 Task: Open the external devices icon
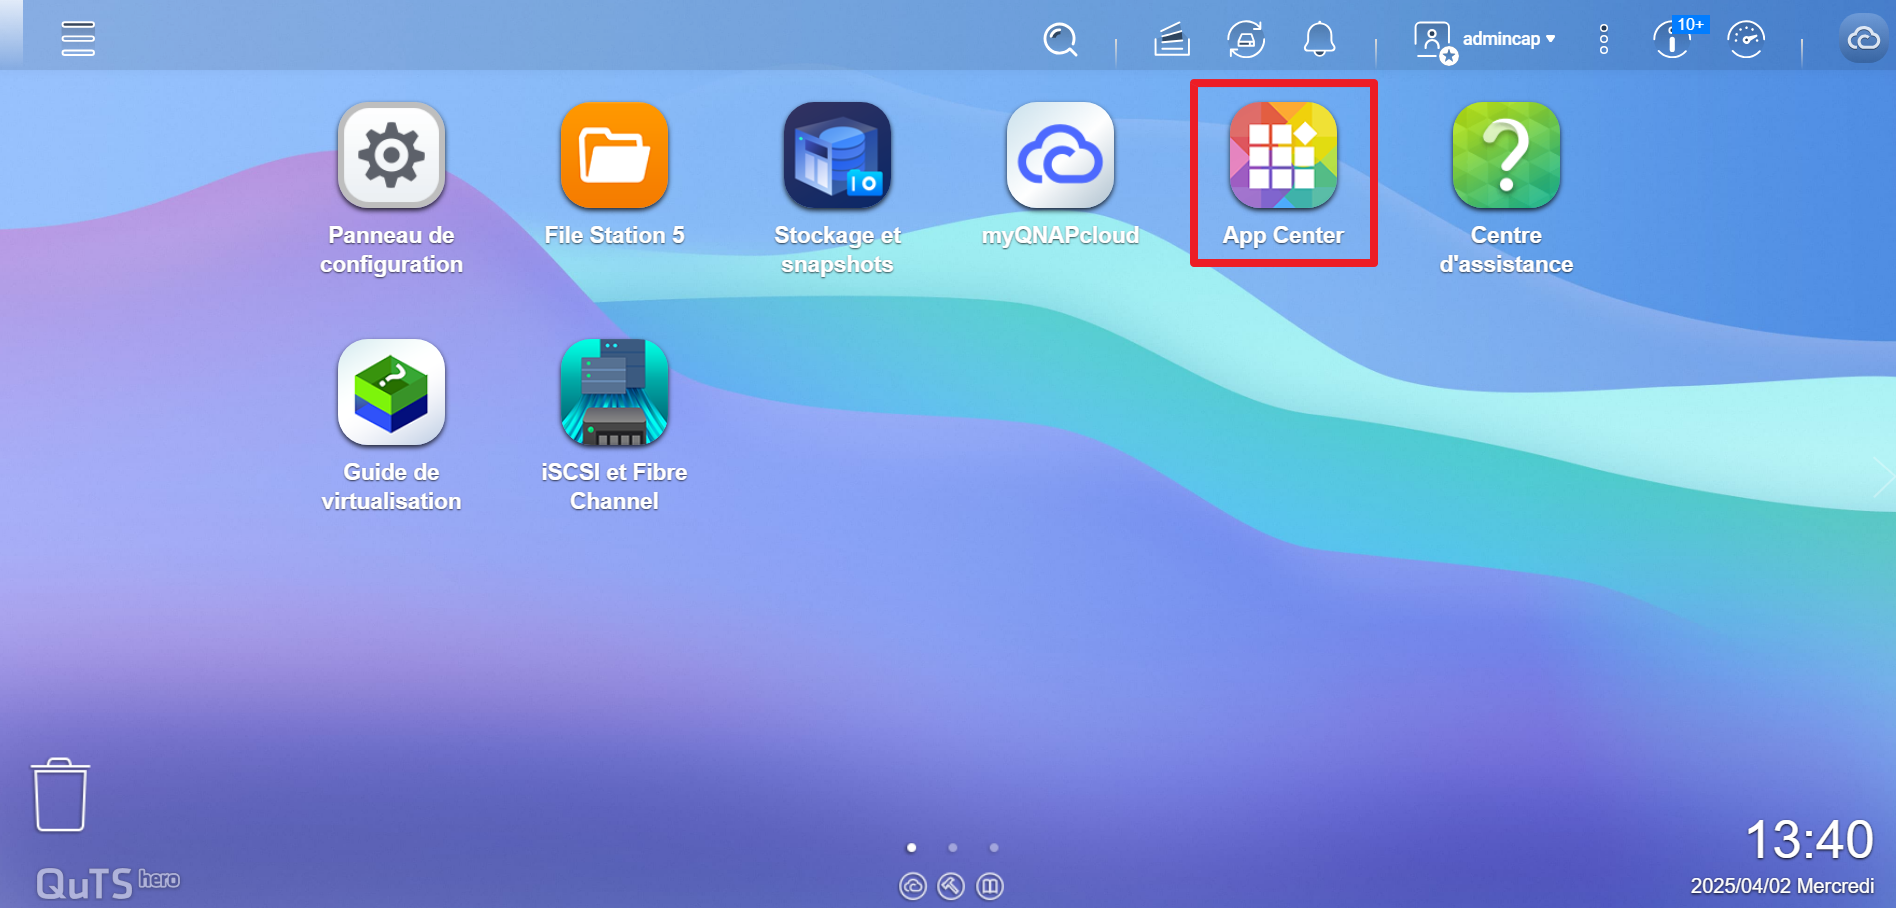coord(1246,40)
